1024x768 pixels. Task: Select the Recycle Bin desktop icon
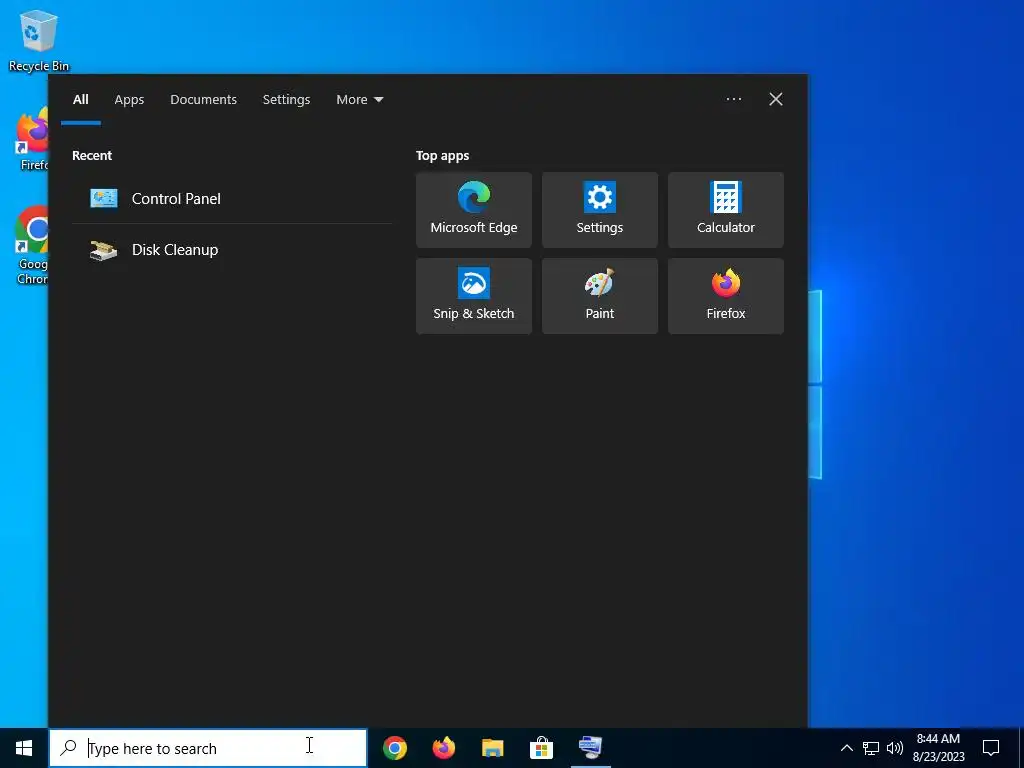[39, 40]
